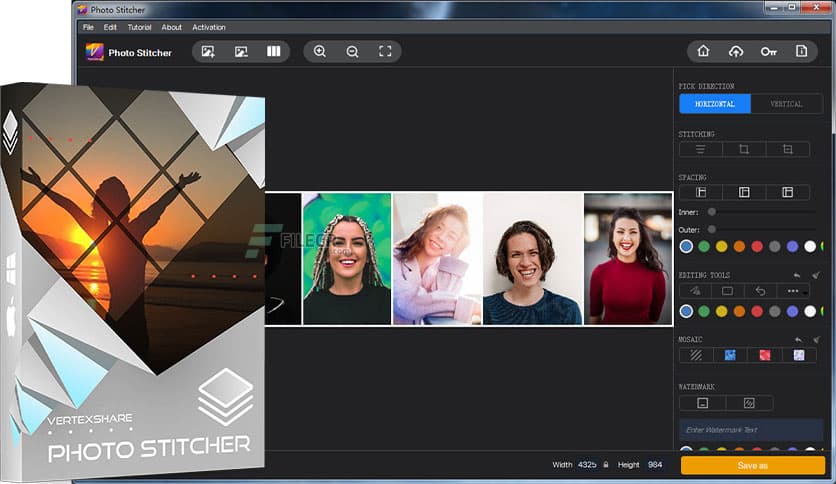The width and height of the screenshot is (836, 484).
Task: Pick the gray swatch below Editing Tools
Action: click(775, 311)
